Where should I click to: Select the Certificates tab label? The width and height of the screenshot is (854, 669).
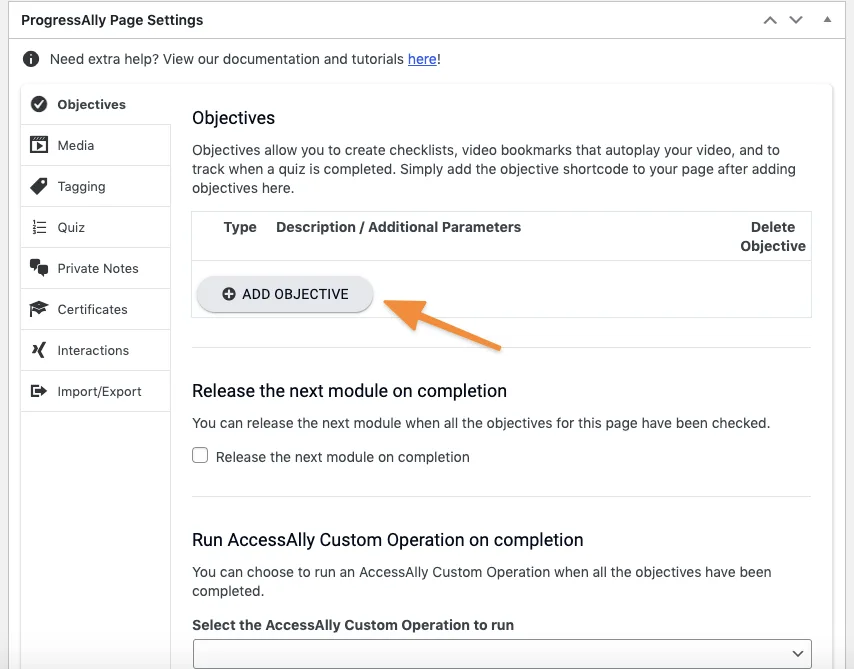[x=92, y=309]
